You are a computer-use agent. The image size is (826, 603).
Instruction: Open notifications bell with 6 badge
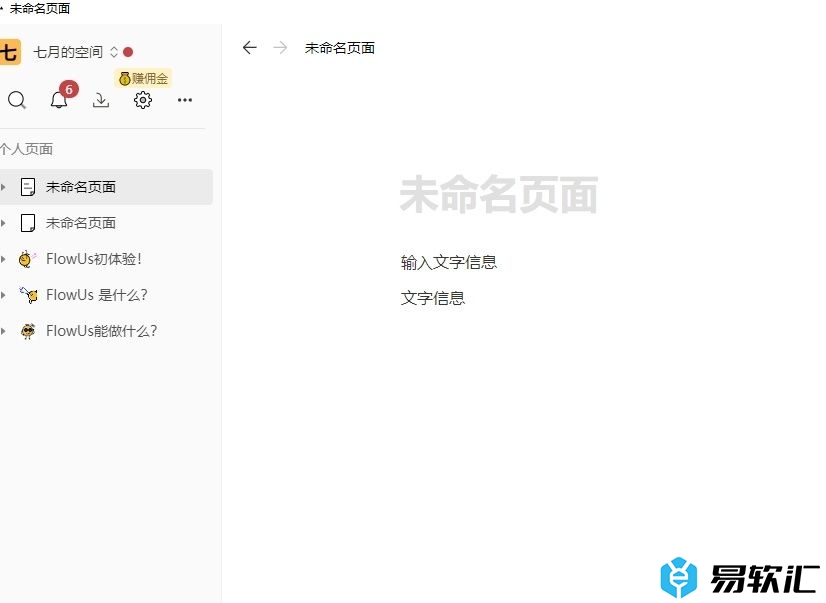[x=60, y=100]
